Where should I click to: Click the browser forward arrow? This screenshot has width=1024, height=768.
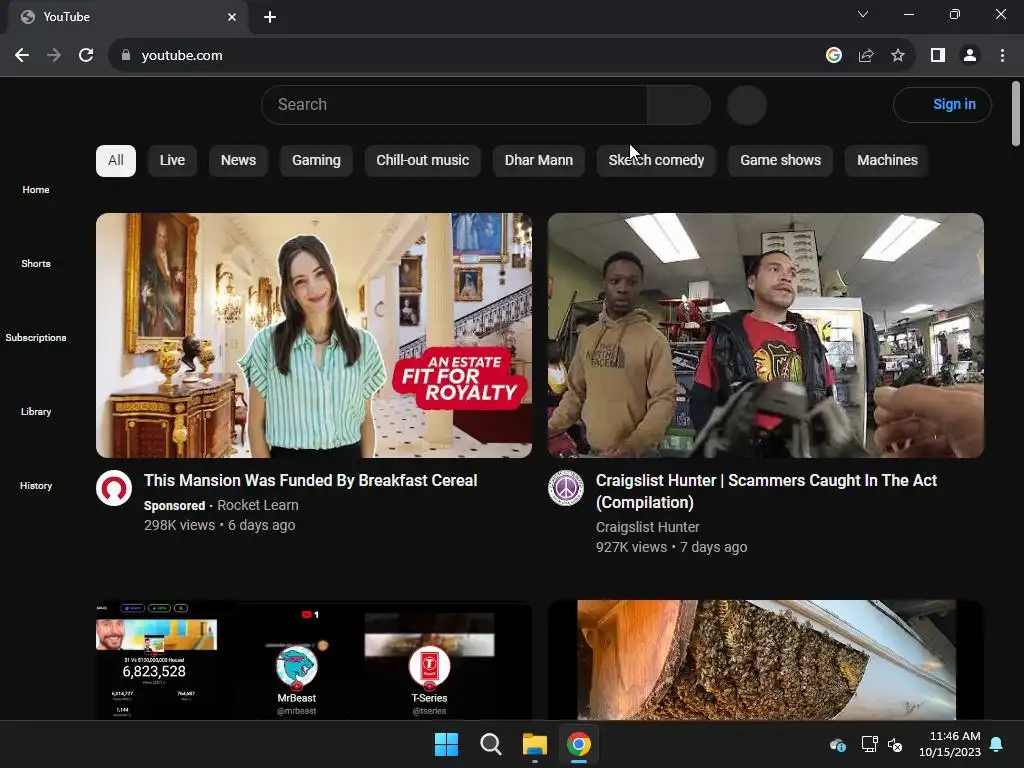point(54,56)
